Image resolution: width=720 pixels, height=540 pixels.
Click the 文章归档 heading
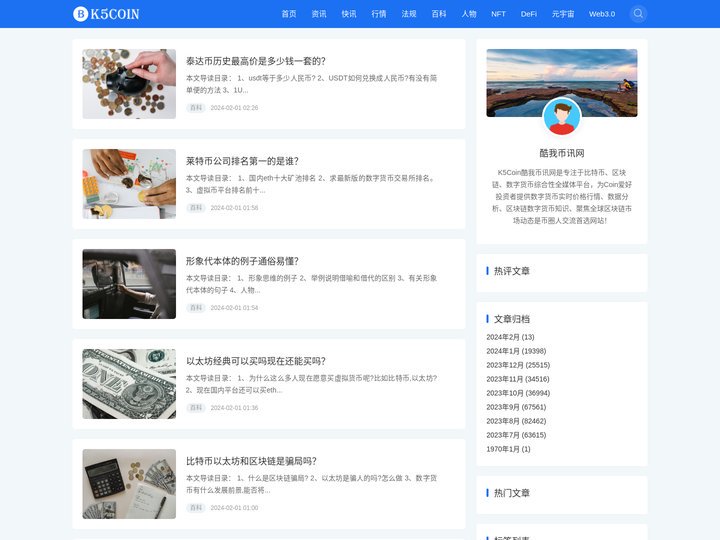(x=512, y=319)
